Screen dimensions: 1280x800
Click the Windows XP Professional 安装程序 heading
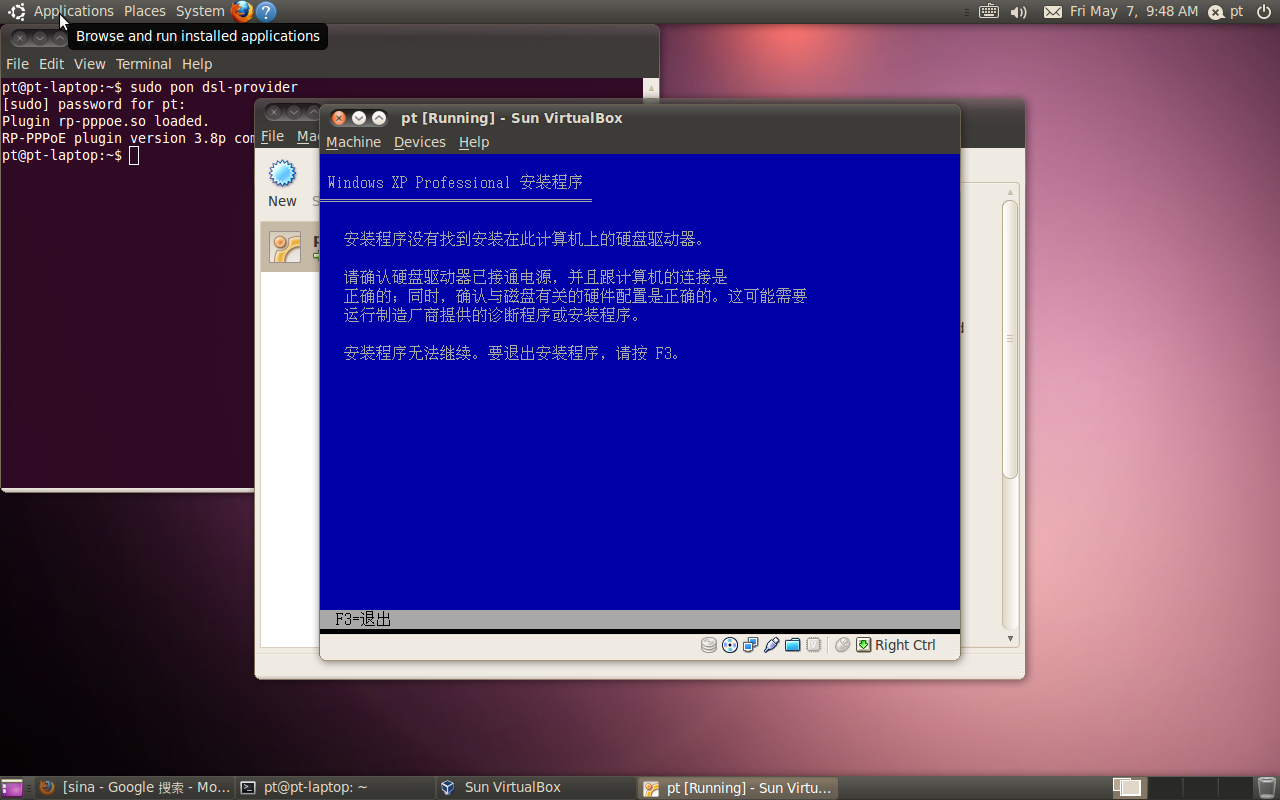(455, 182)
